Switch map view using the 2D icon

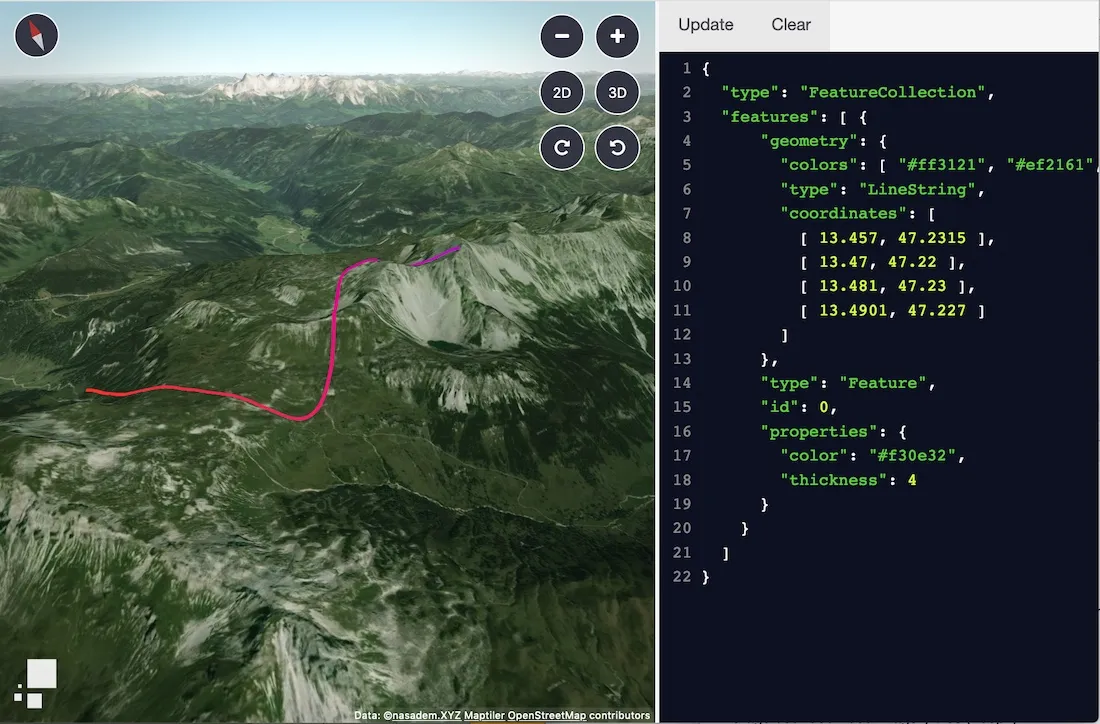point(561,91)
